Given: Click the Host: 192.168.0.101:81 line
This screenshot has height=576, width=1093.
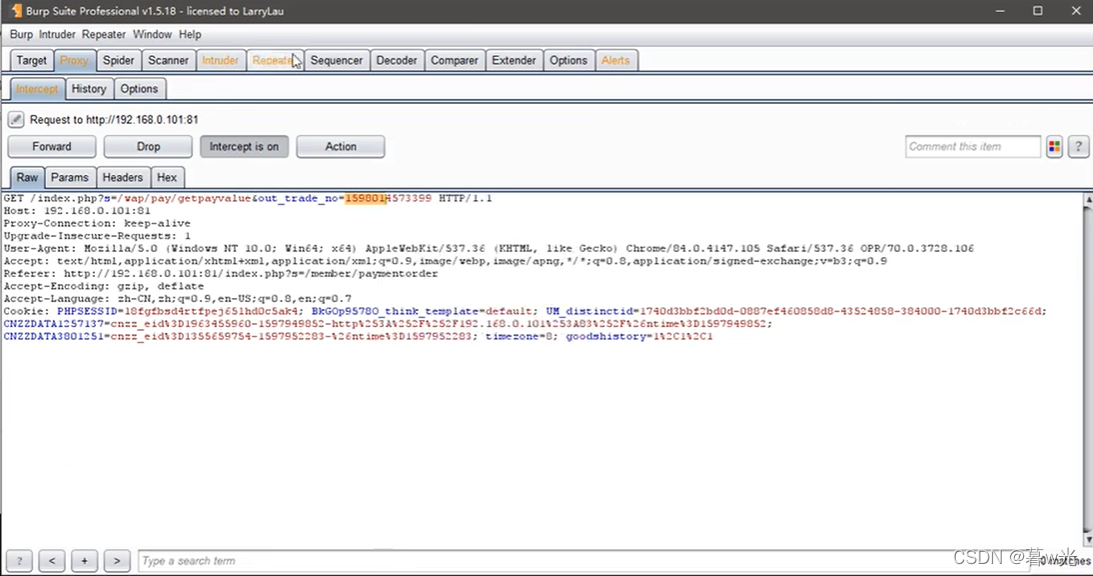Looking at the screenshot, I should [77, 211].
